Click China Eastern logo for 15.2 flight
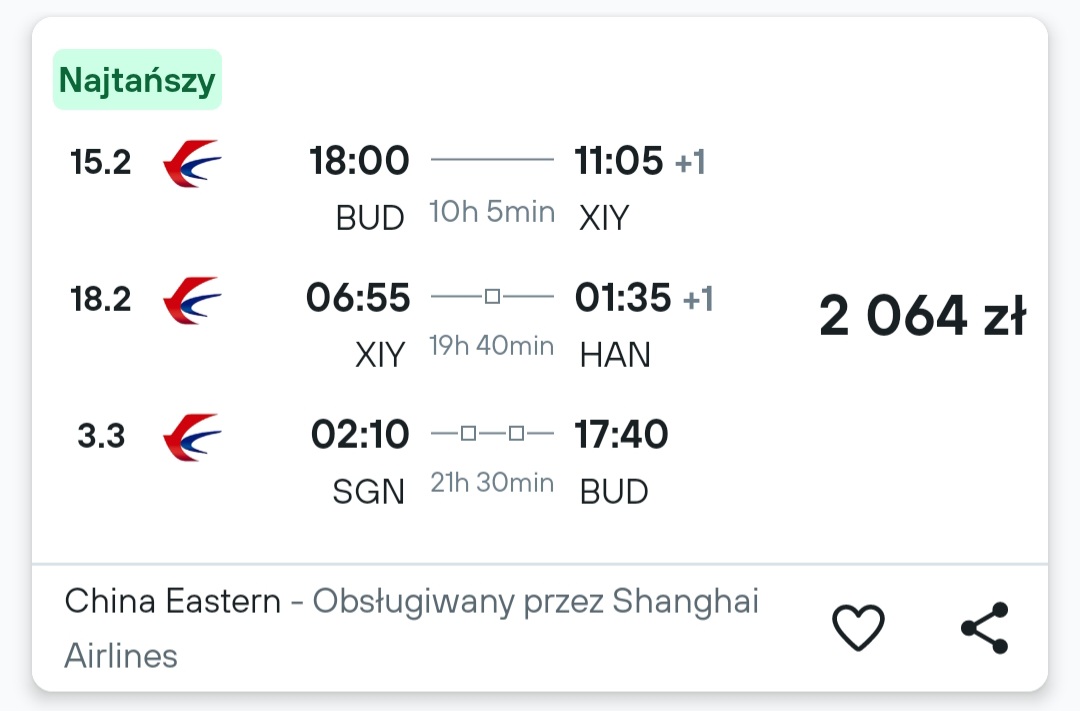 click(x=192, y=163)
